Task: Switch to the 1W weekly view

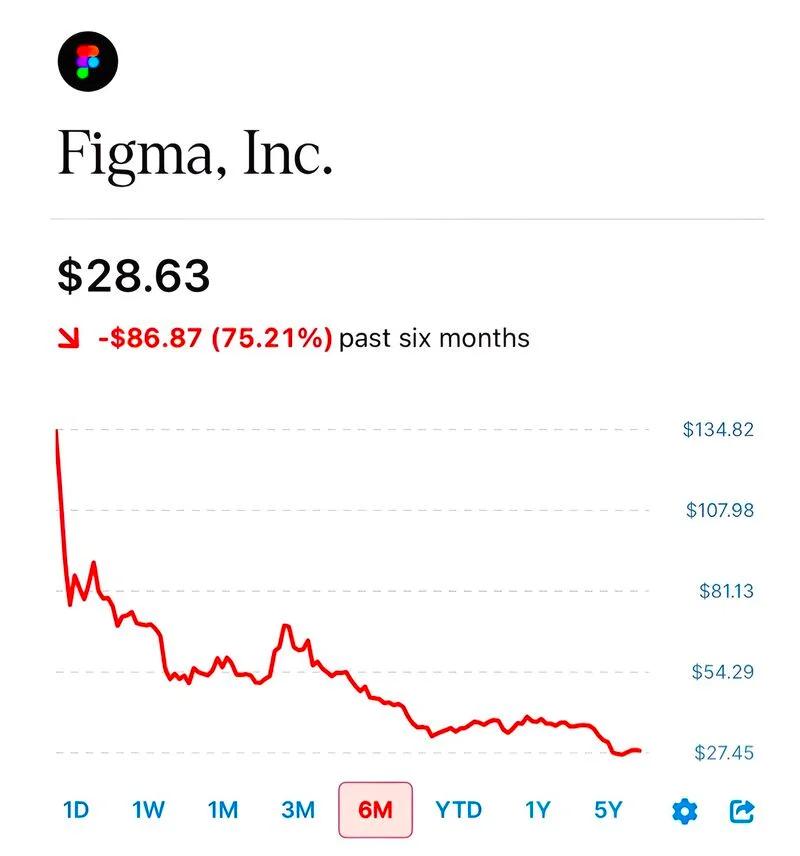Action: tap(148, 808)
